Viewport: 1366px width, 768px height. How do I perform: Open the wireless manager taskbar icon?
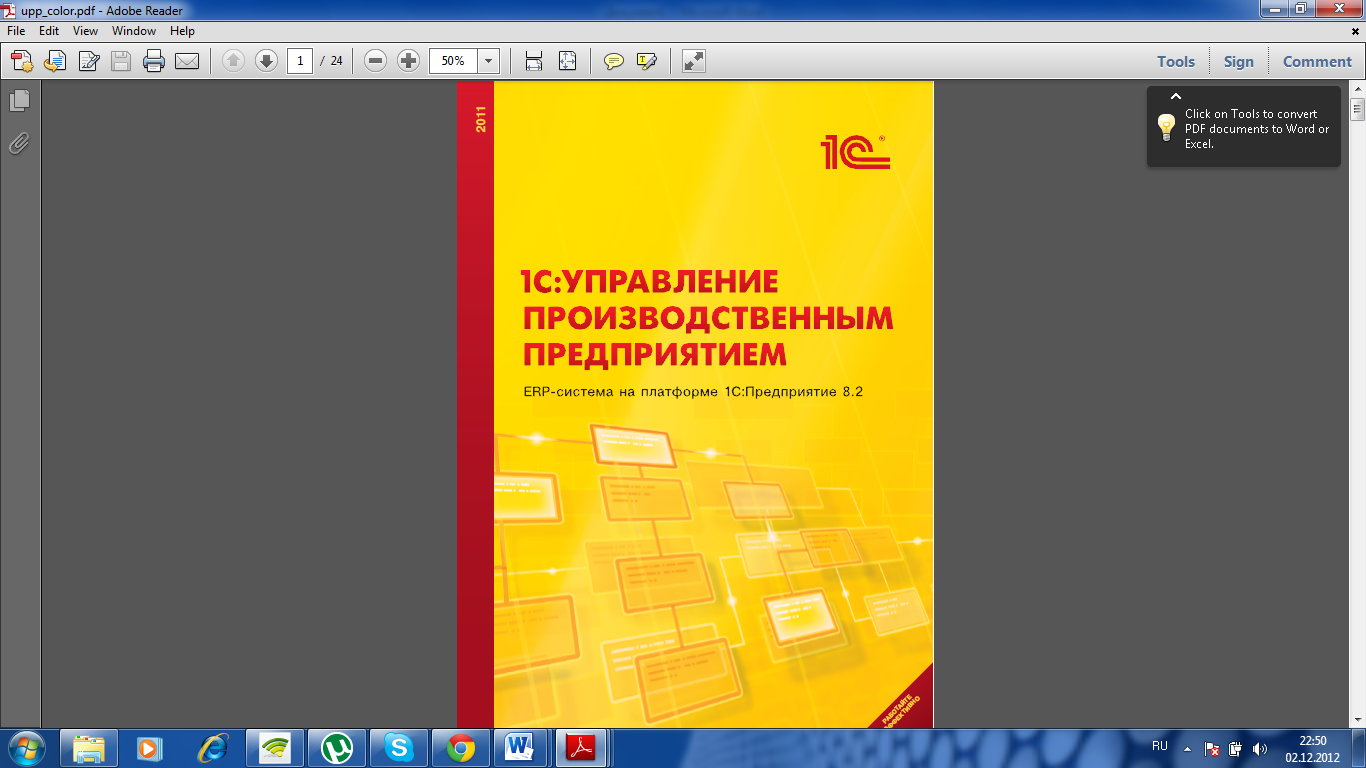tap(275, 747)
